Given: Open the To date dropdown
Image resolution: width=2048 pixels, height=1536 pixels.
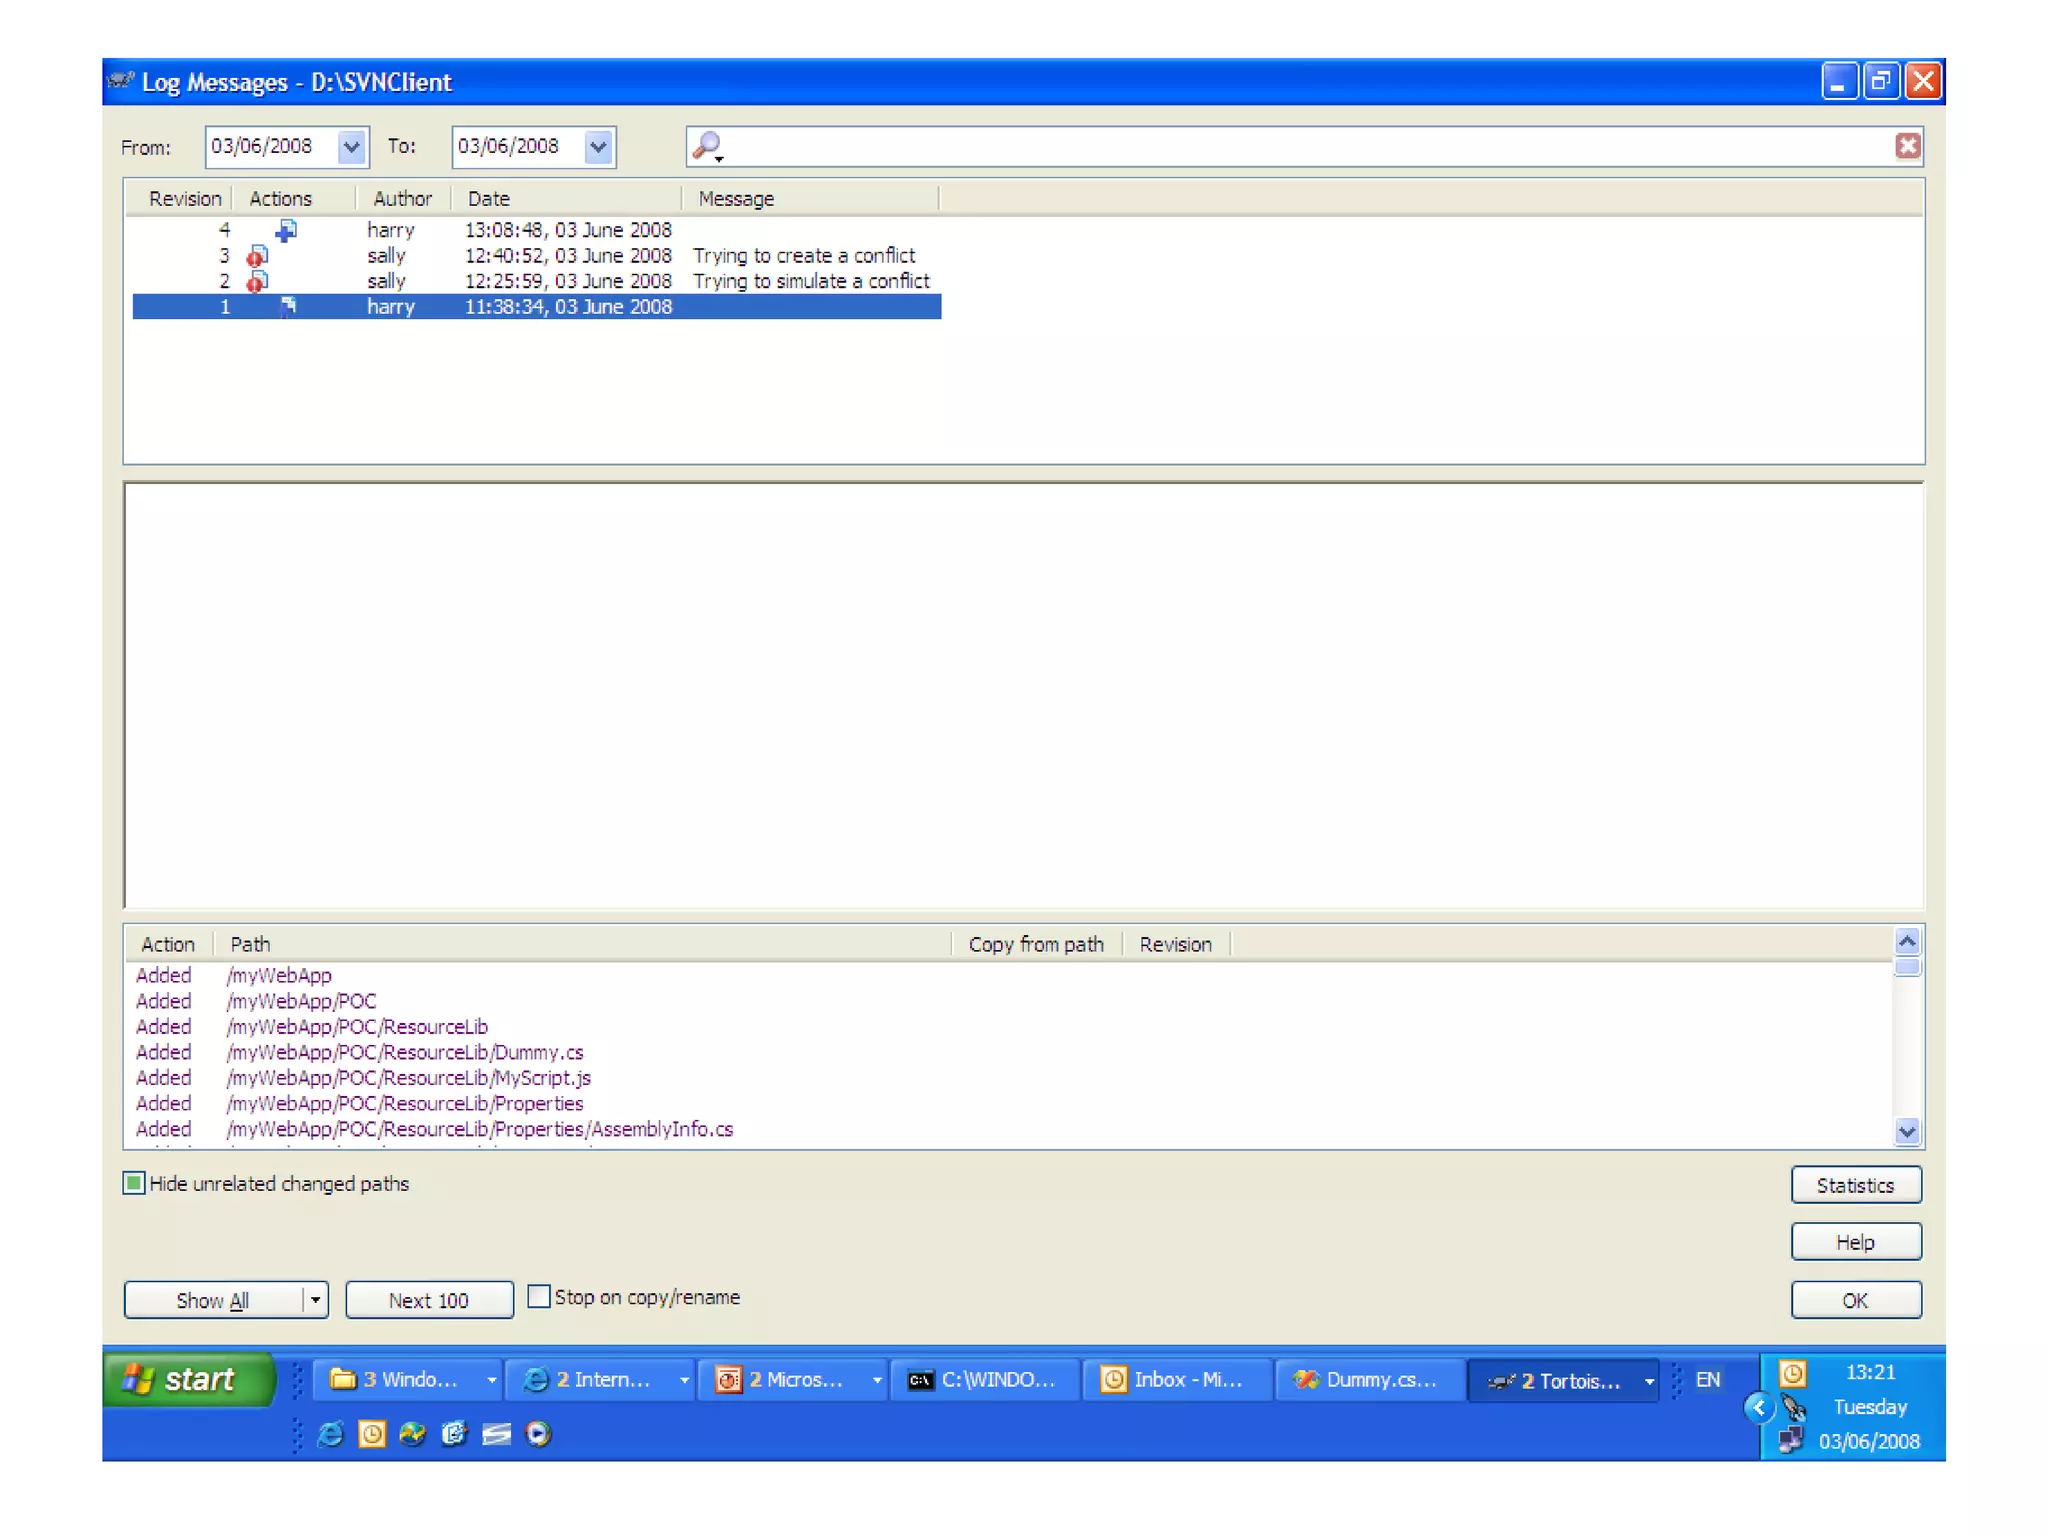Looking at the screenshot, I should (598, 147).
